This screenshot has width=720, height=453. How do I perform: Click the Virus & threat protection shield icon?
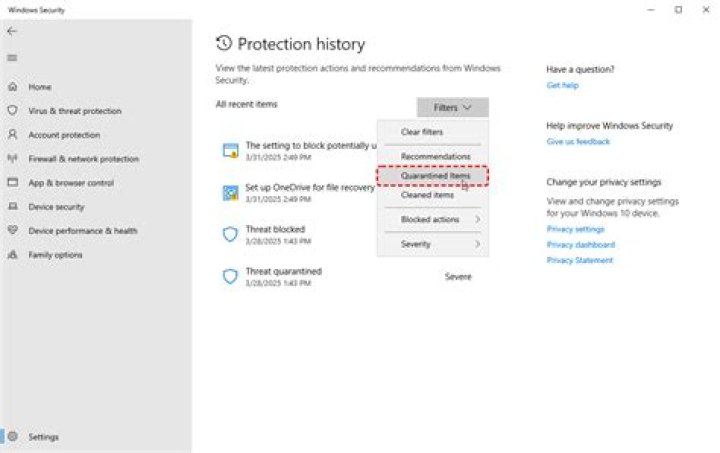[x=13, y=111]
